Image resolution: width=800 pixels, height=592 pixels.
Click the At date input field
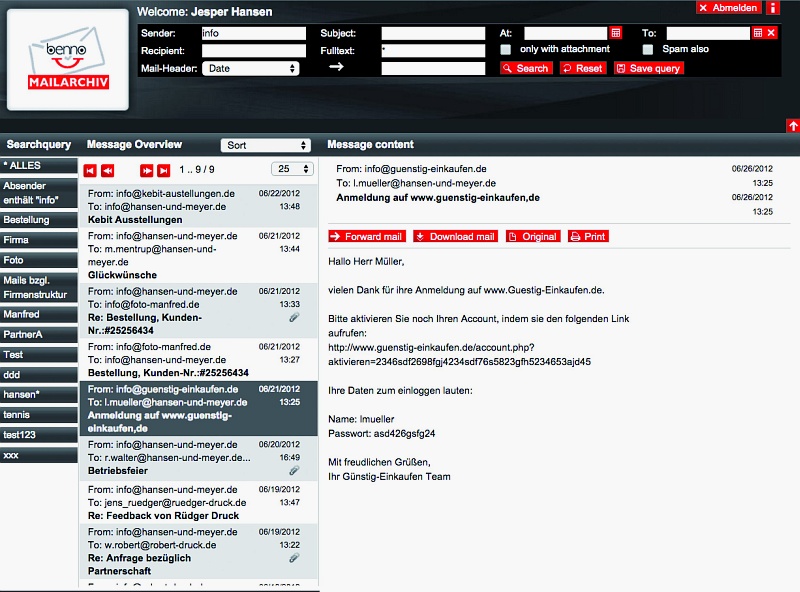click(x=566, y=33)
